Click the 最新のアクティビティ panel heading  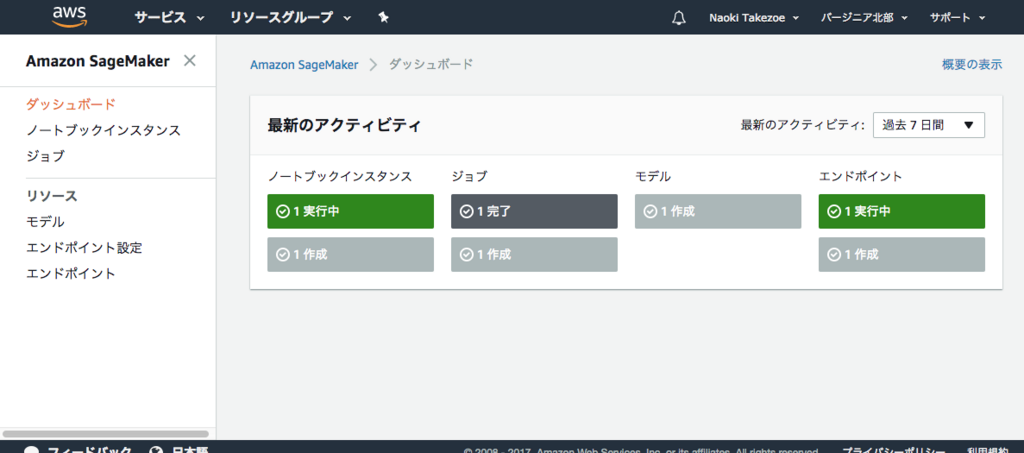pyautogui.click(x=344, y=125)
